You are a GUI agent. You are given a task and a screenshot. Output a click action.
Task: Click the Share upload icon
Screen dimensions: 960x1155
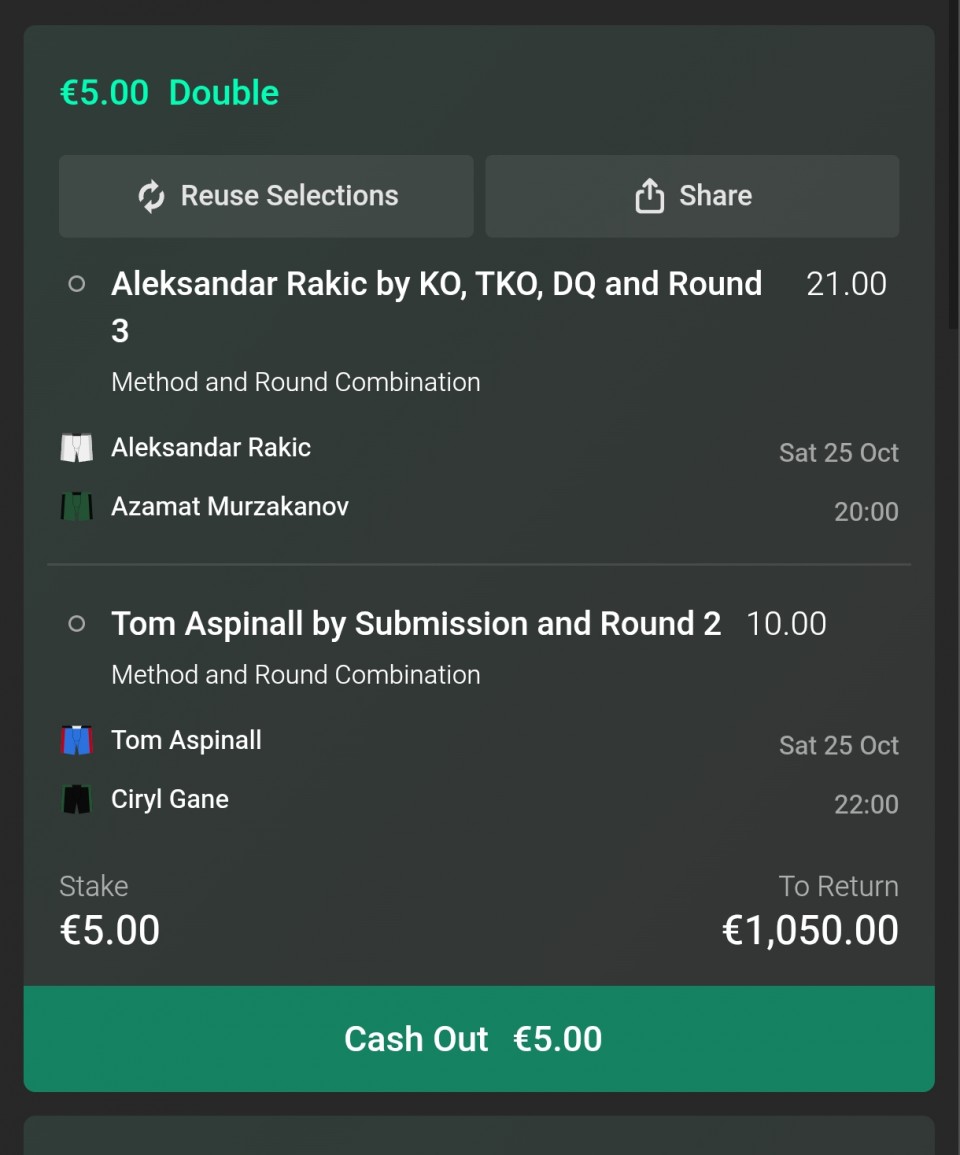[649, 196]
